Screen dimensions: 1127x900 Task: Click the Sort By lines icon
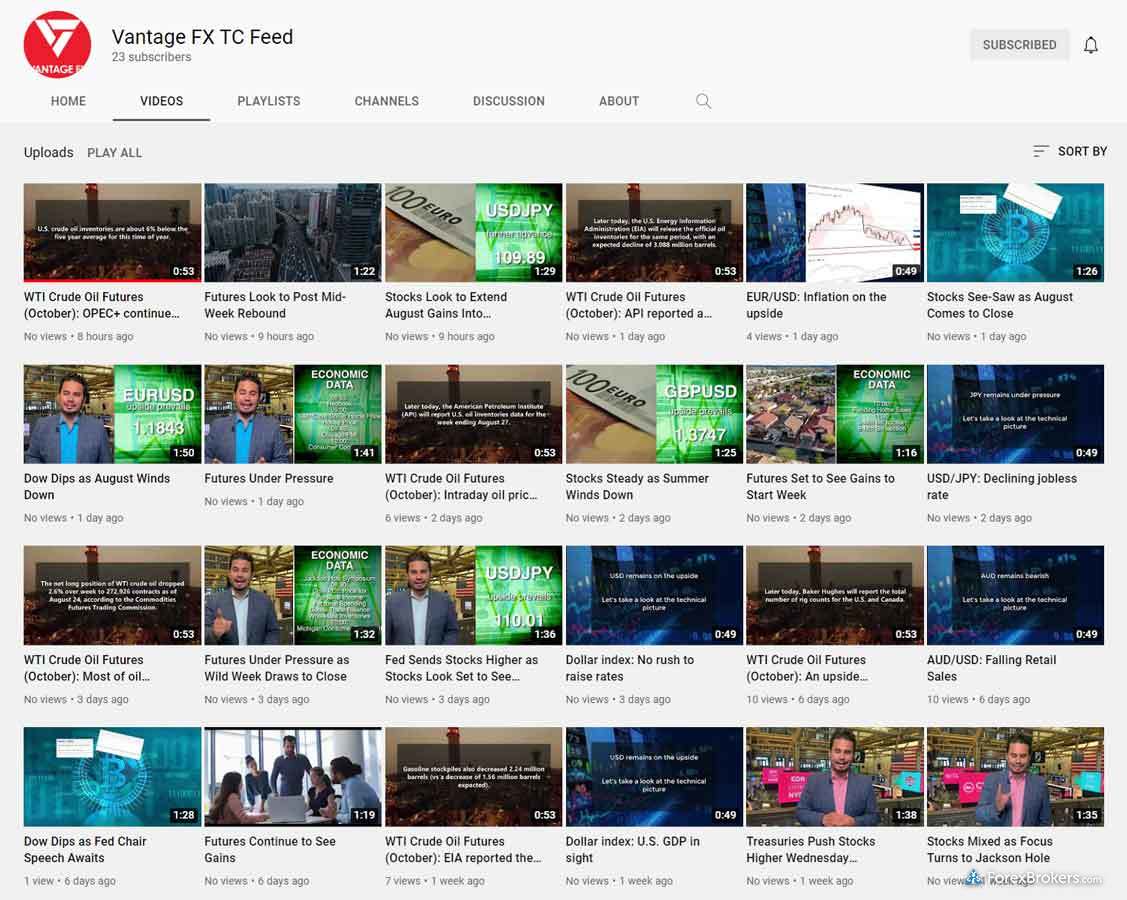[x=1041, y=151]
